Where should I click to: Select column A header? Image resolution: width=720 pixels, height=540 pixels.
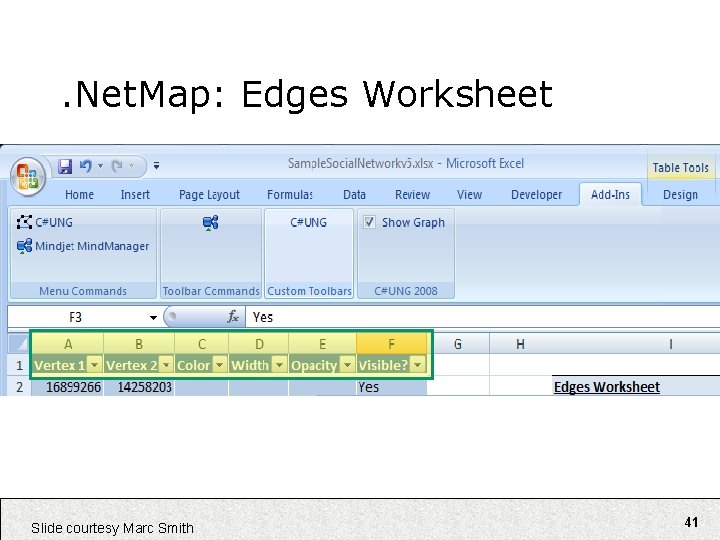[x=68, y=344]
